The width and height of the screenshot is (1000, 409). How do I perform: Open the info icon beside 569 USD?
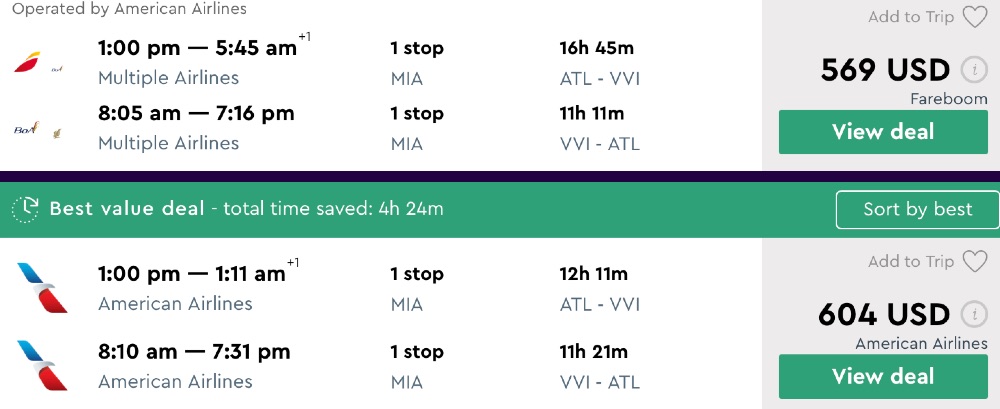coord(972,70)
